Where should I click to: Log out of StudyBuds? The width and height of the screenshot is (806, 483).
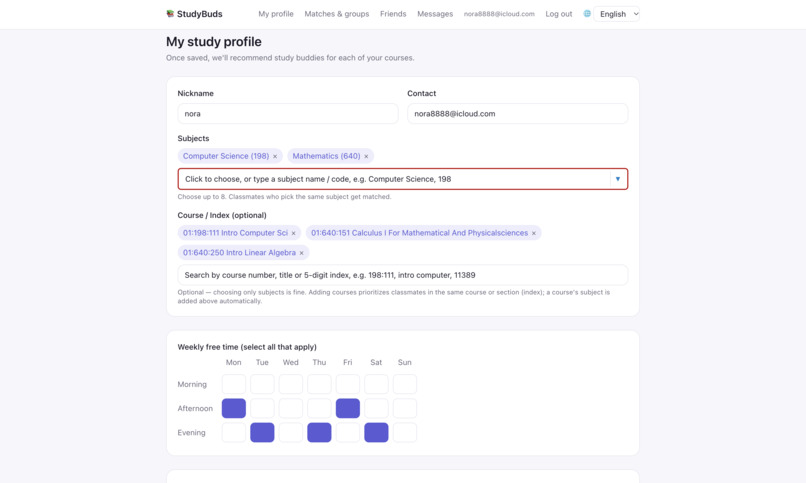coord(559,14)
